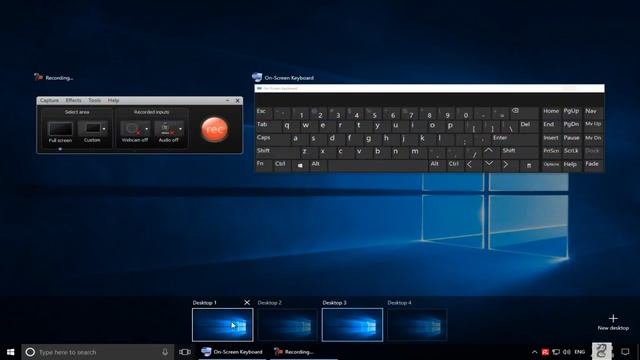Click the Nav key
The width and height of the screenshot is (640, 360).
click(593, 112)
